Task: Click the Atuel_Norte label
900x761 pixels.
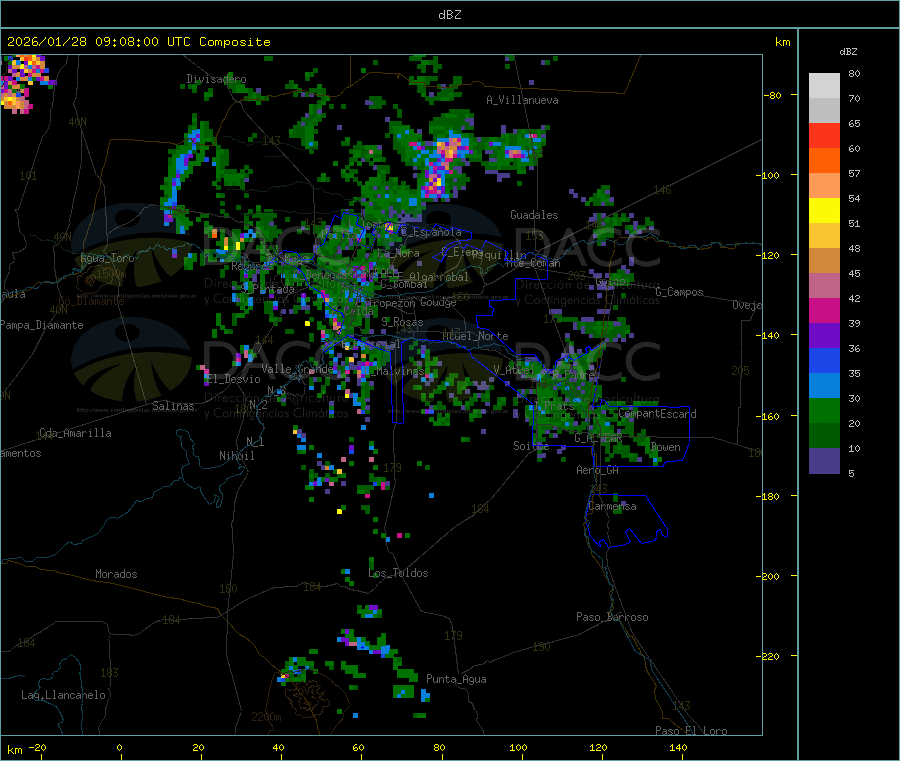Action: [x=475, y=336]
